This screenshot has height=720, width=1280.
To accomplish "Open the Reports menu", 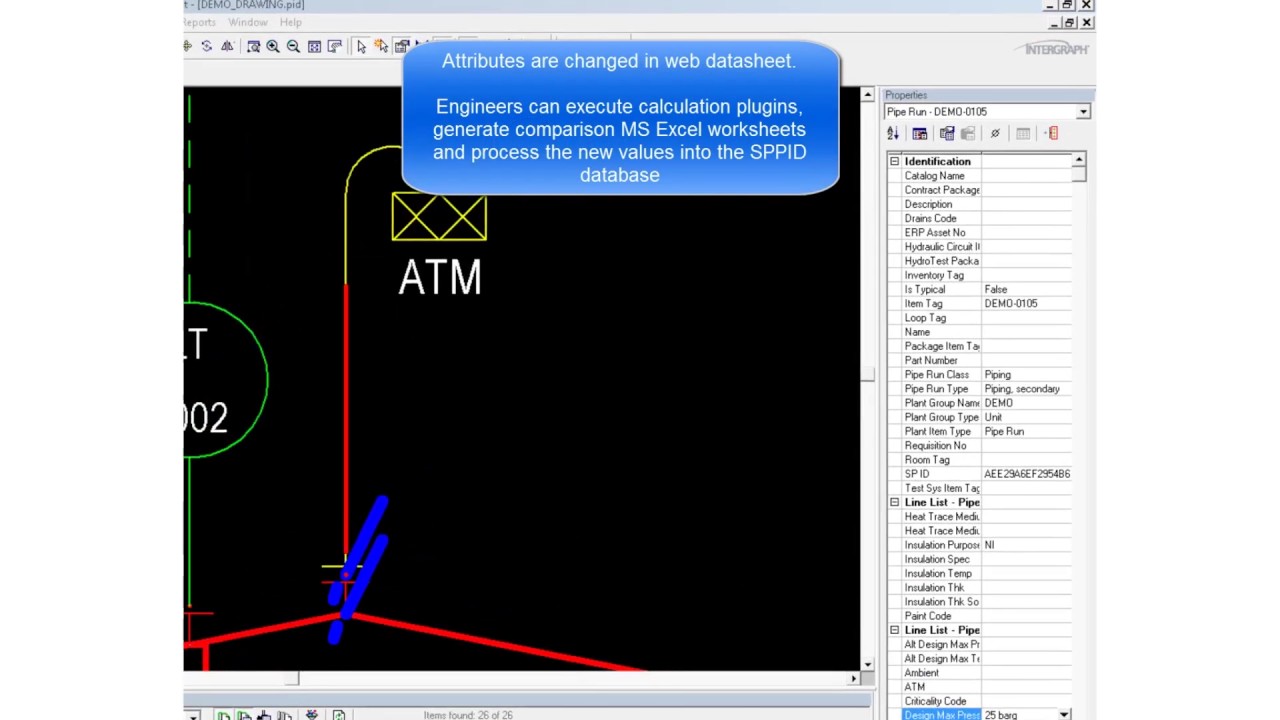I will [x=199, y=22].
